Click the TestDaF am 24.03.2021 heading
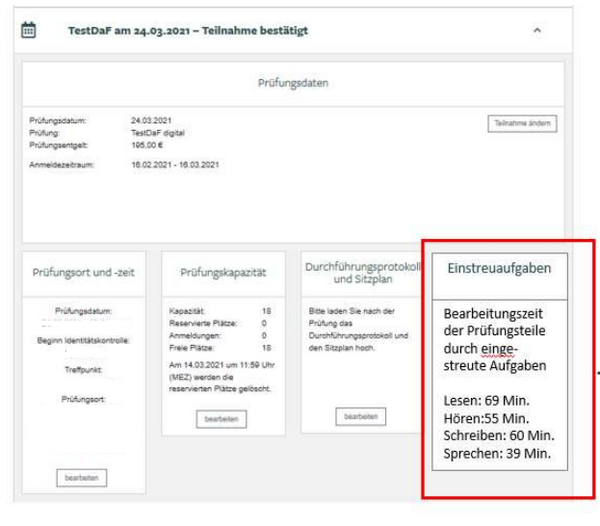Viewport: 600px width, 526px height. (x=188, y=31)
